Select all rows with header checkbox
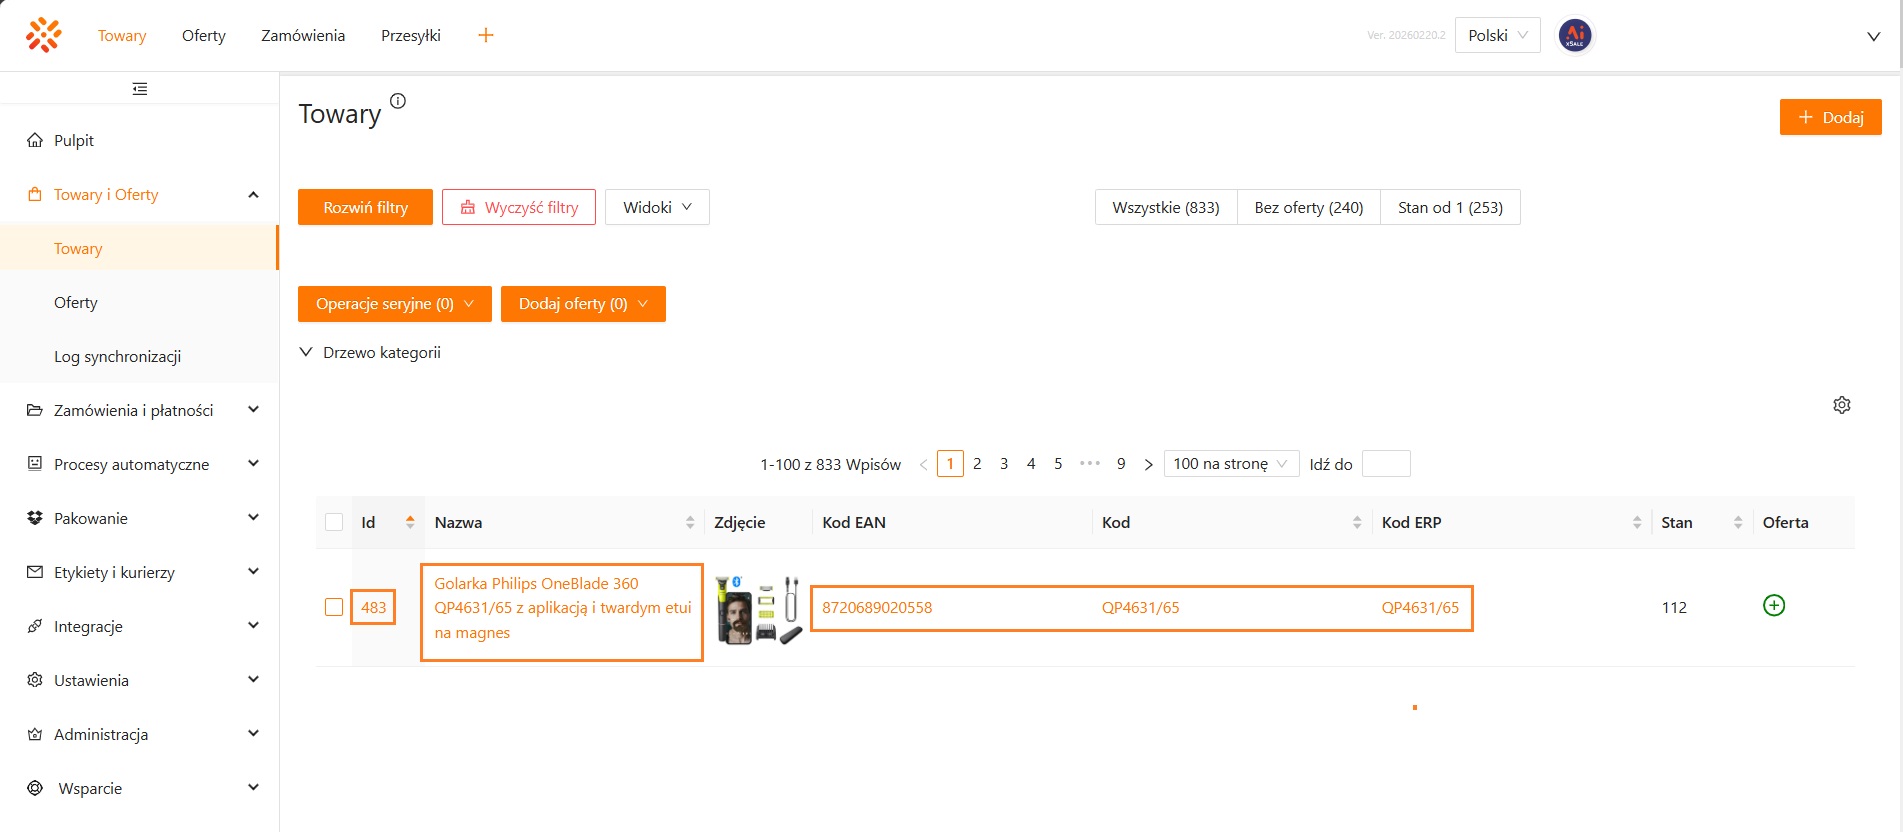 pyautogui.click(x=334, y=522)
